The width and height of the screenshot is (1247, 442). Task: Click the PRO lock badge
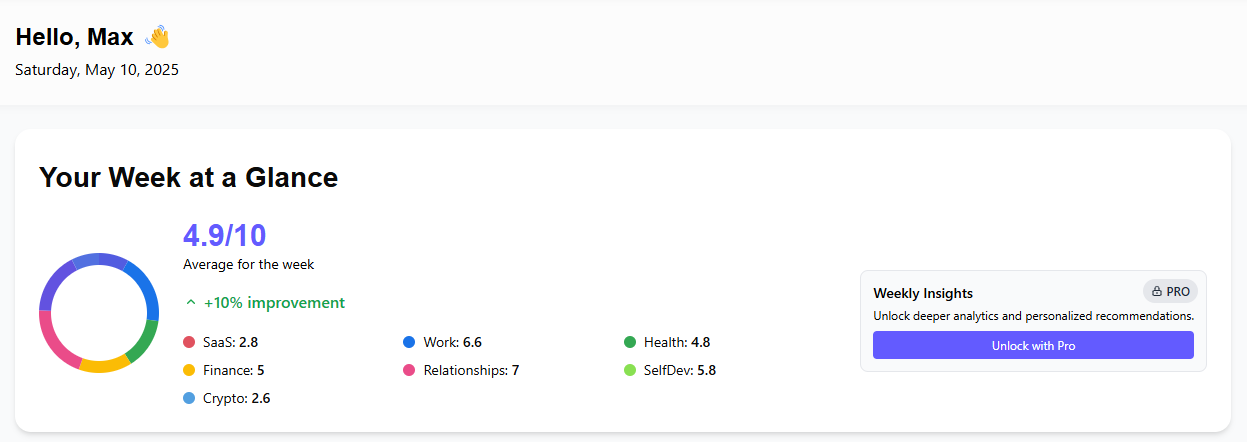1170,292
